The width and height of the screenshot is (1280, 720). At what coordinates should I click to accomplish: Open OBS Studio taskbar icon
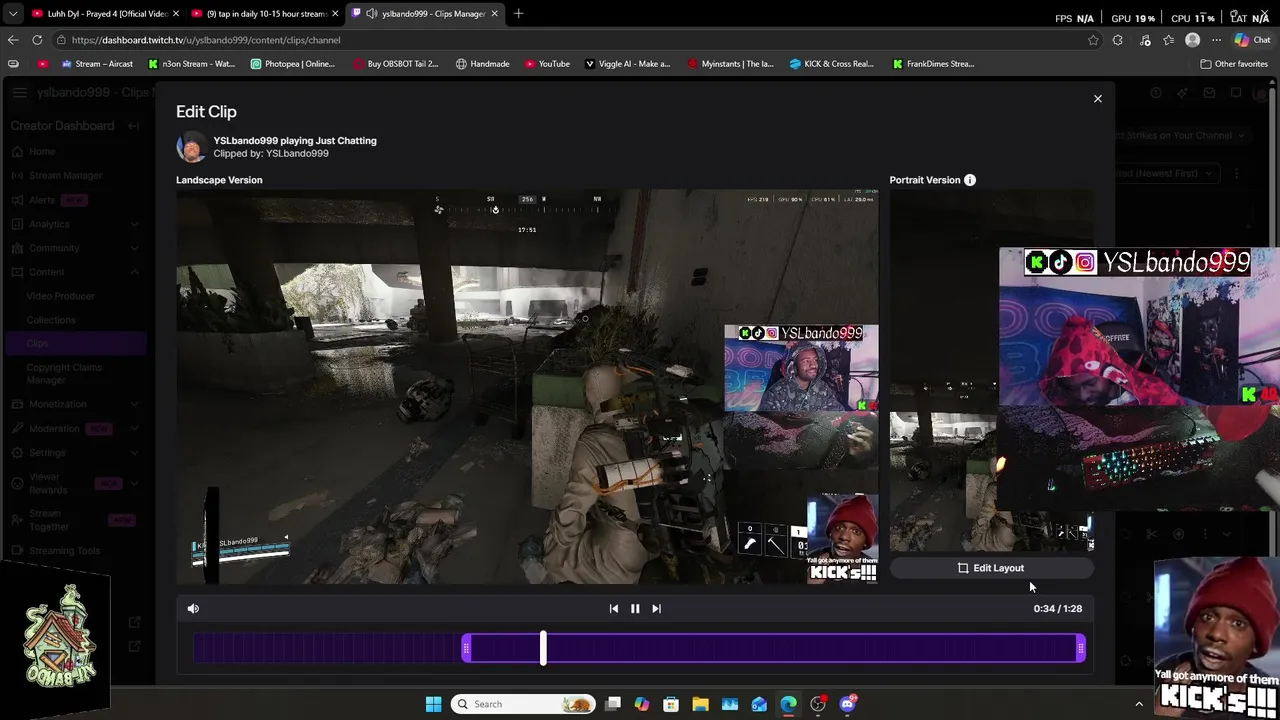[x=818, y=704]
